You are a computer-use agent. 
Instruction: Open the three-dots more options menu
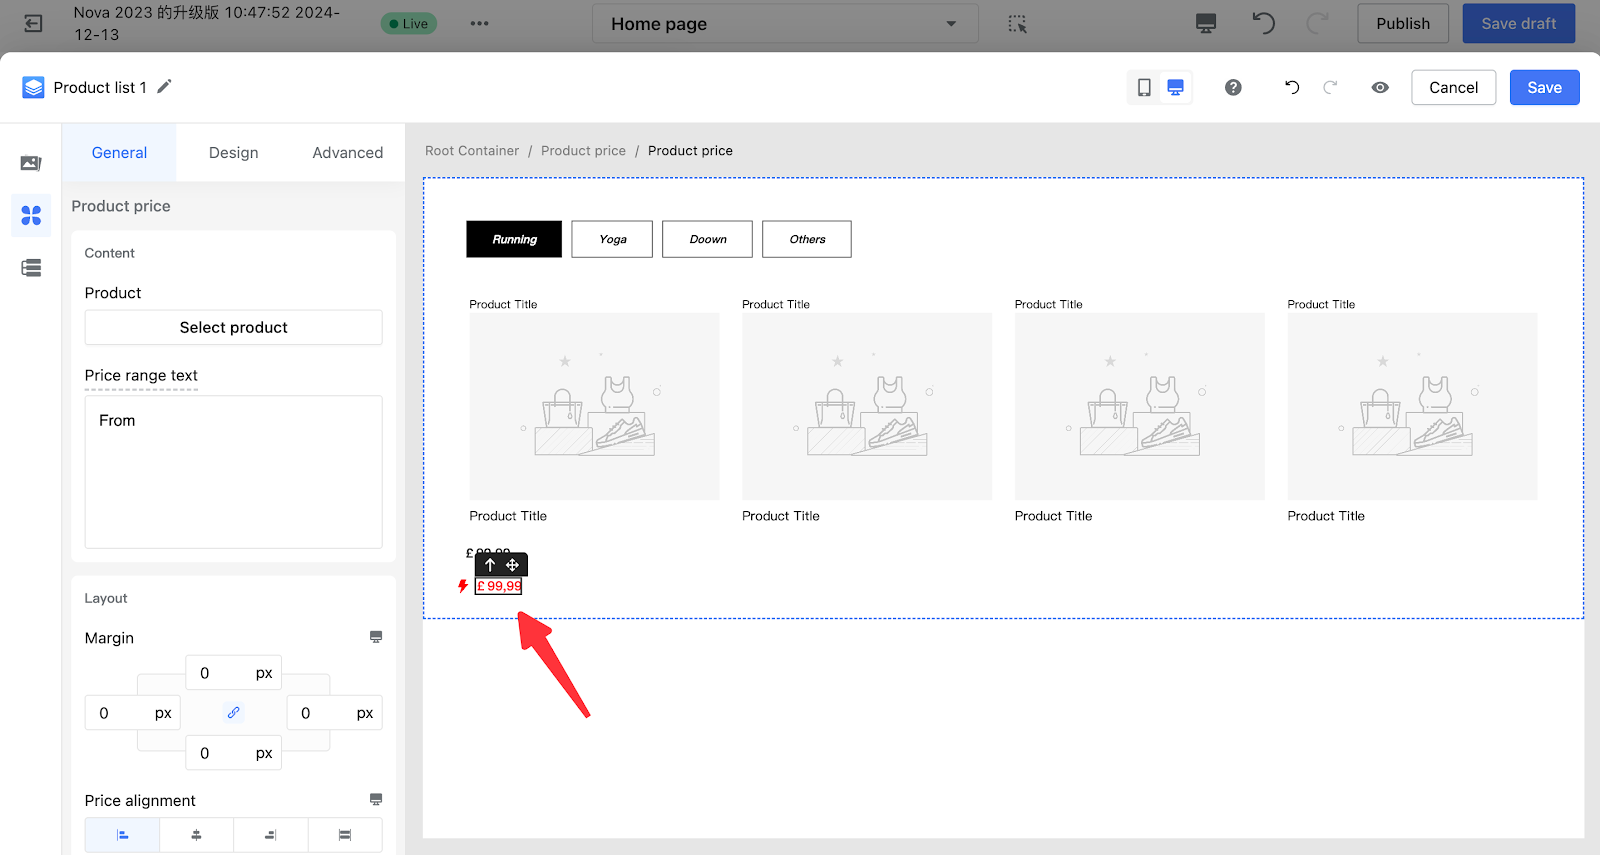pos(480,24)
